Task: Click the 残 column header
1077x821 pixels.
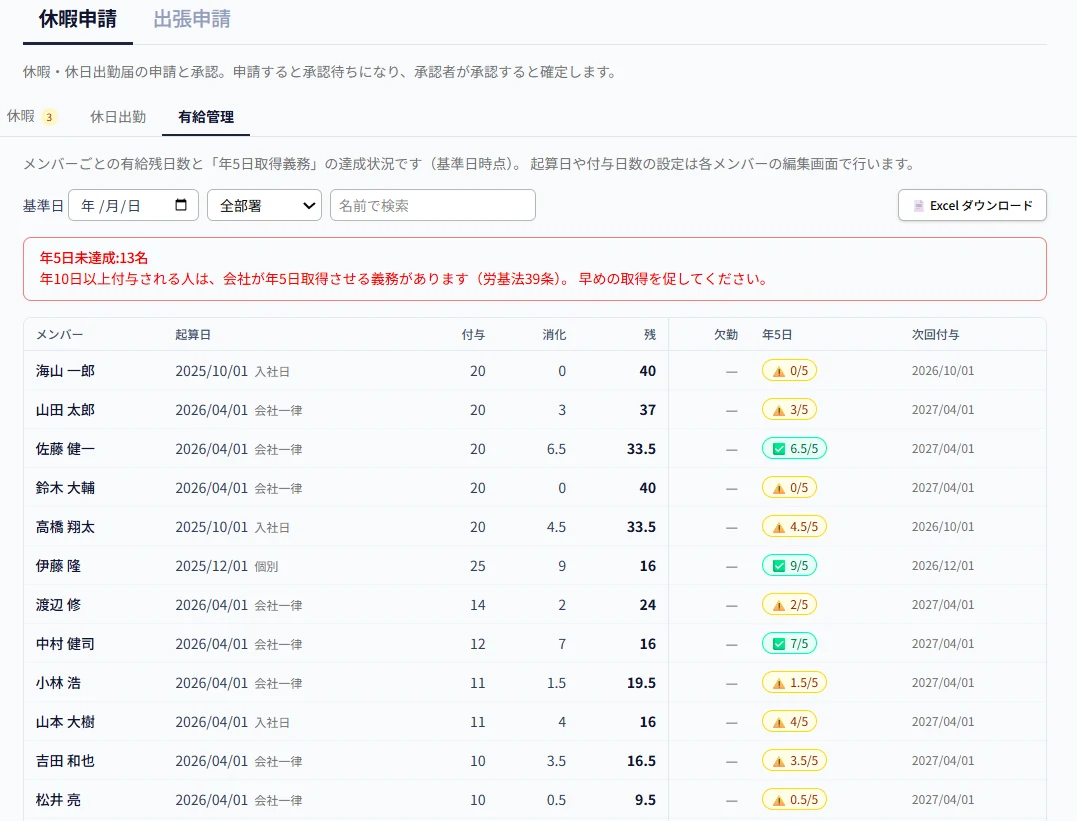Action: click(x=650, y=335)
